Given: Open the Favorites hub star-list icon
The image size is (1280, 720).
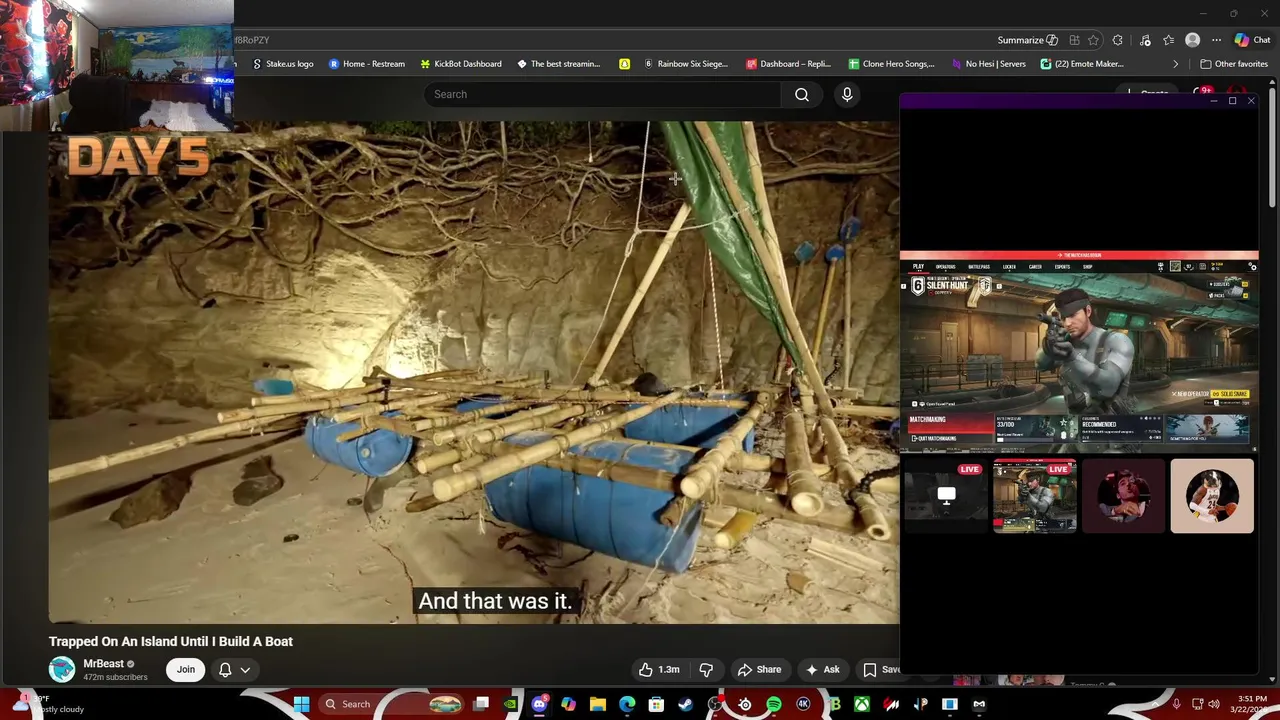Looking at the screenshot, I should coord(1169,40).
